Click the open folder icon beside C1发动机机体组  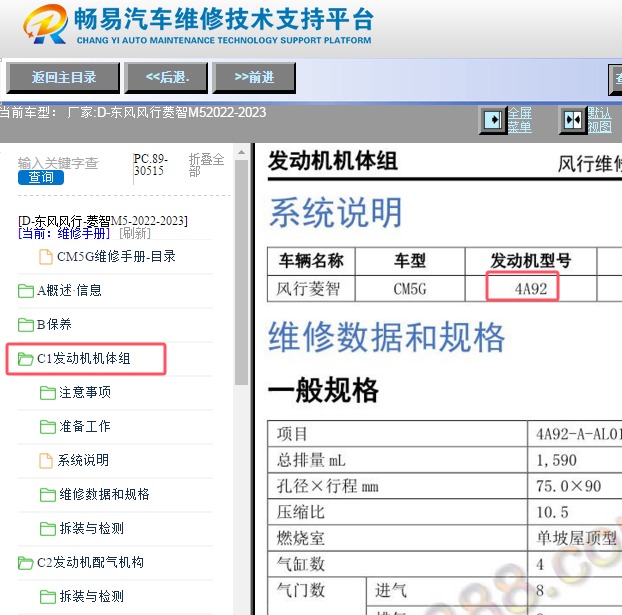tap(26, 359)
